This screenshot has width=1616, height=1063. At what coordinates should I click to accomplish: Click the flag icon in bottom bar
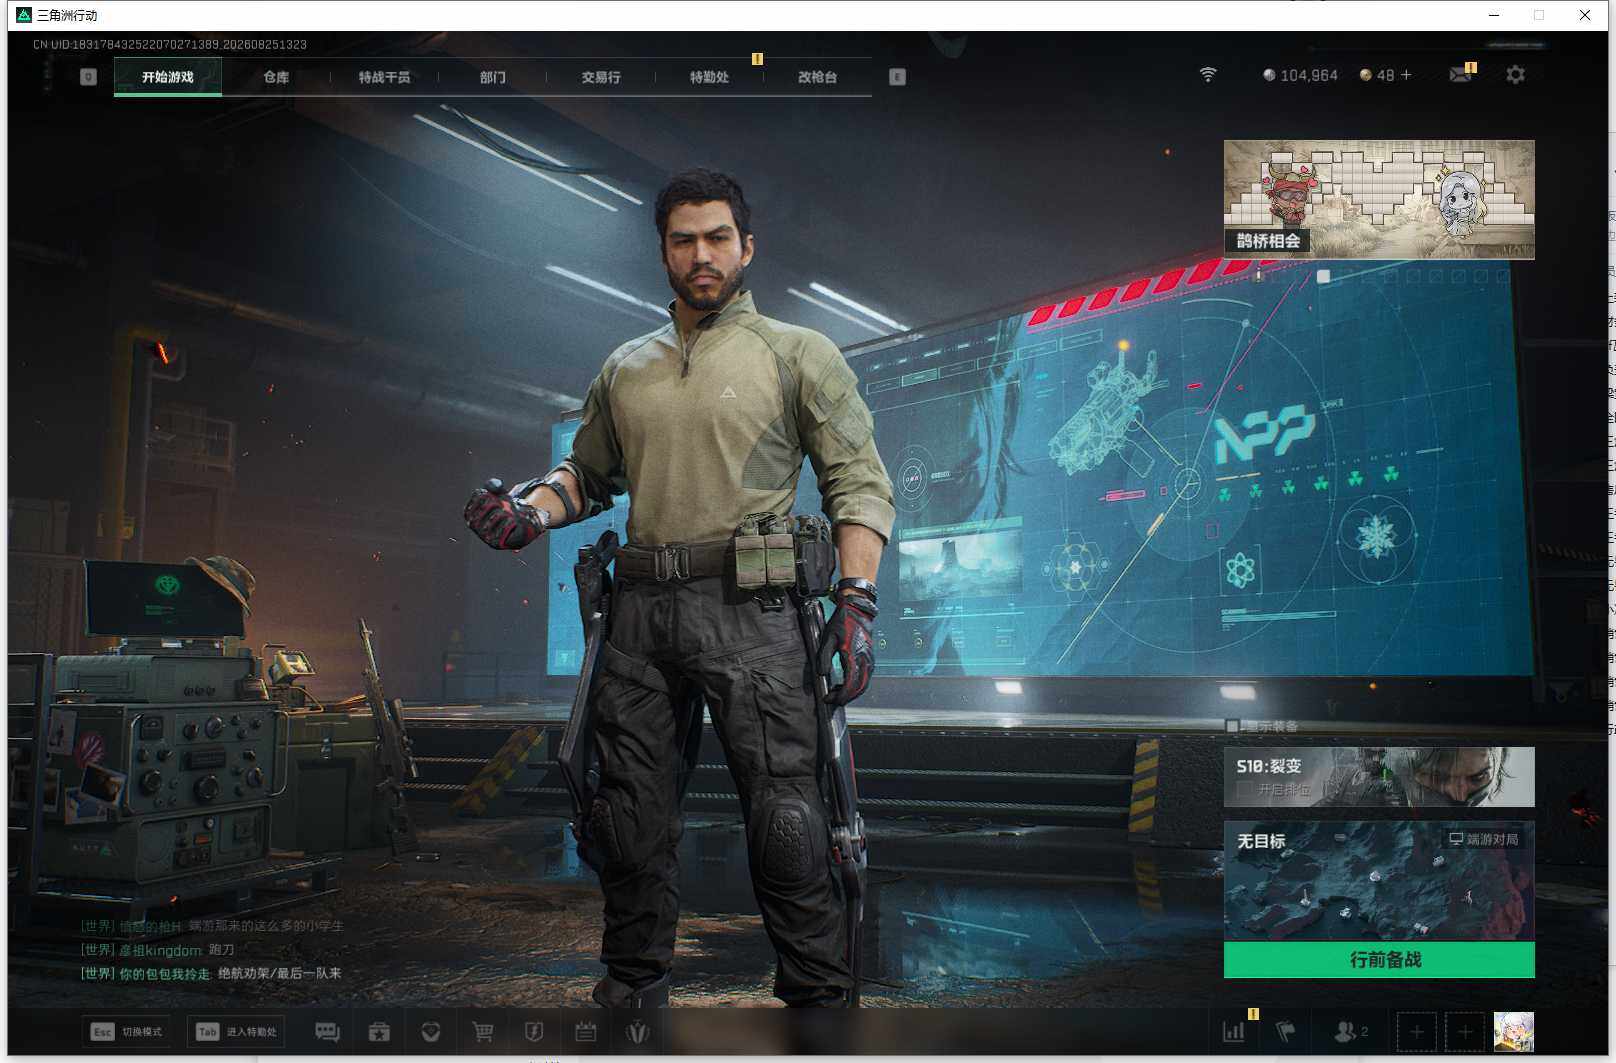pyautogui.click(x=1286, y=1031)
